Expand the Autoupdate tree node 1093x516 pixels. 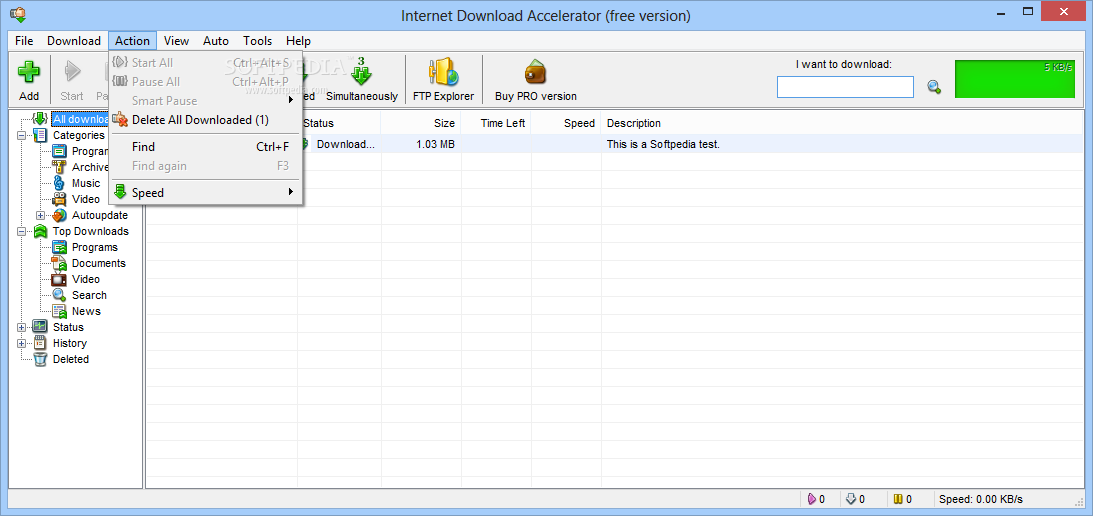coord(40,215)
